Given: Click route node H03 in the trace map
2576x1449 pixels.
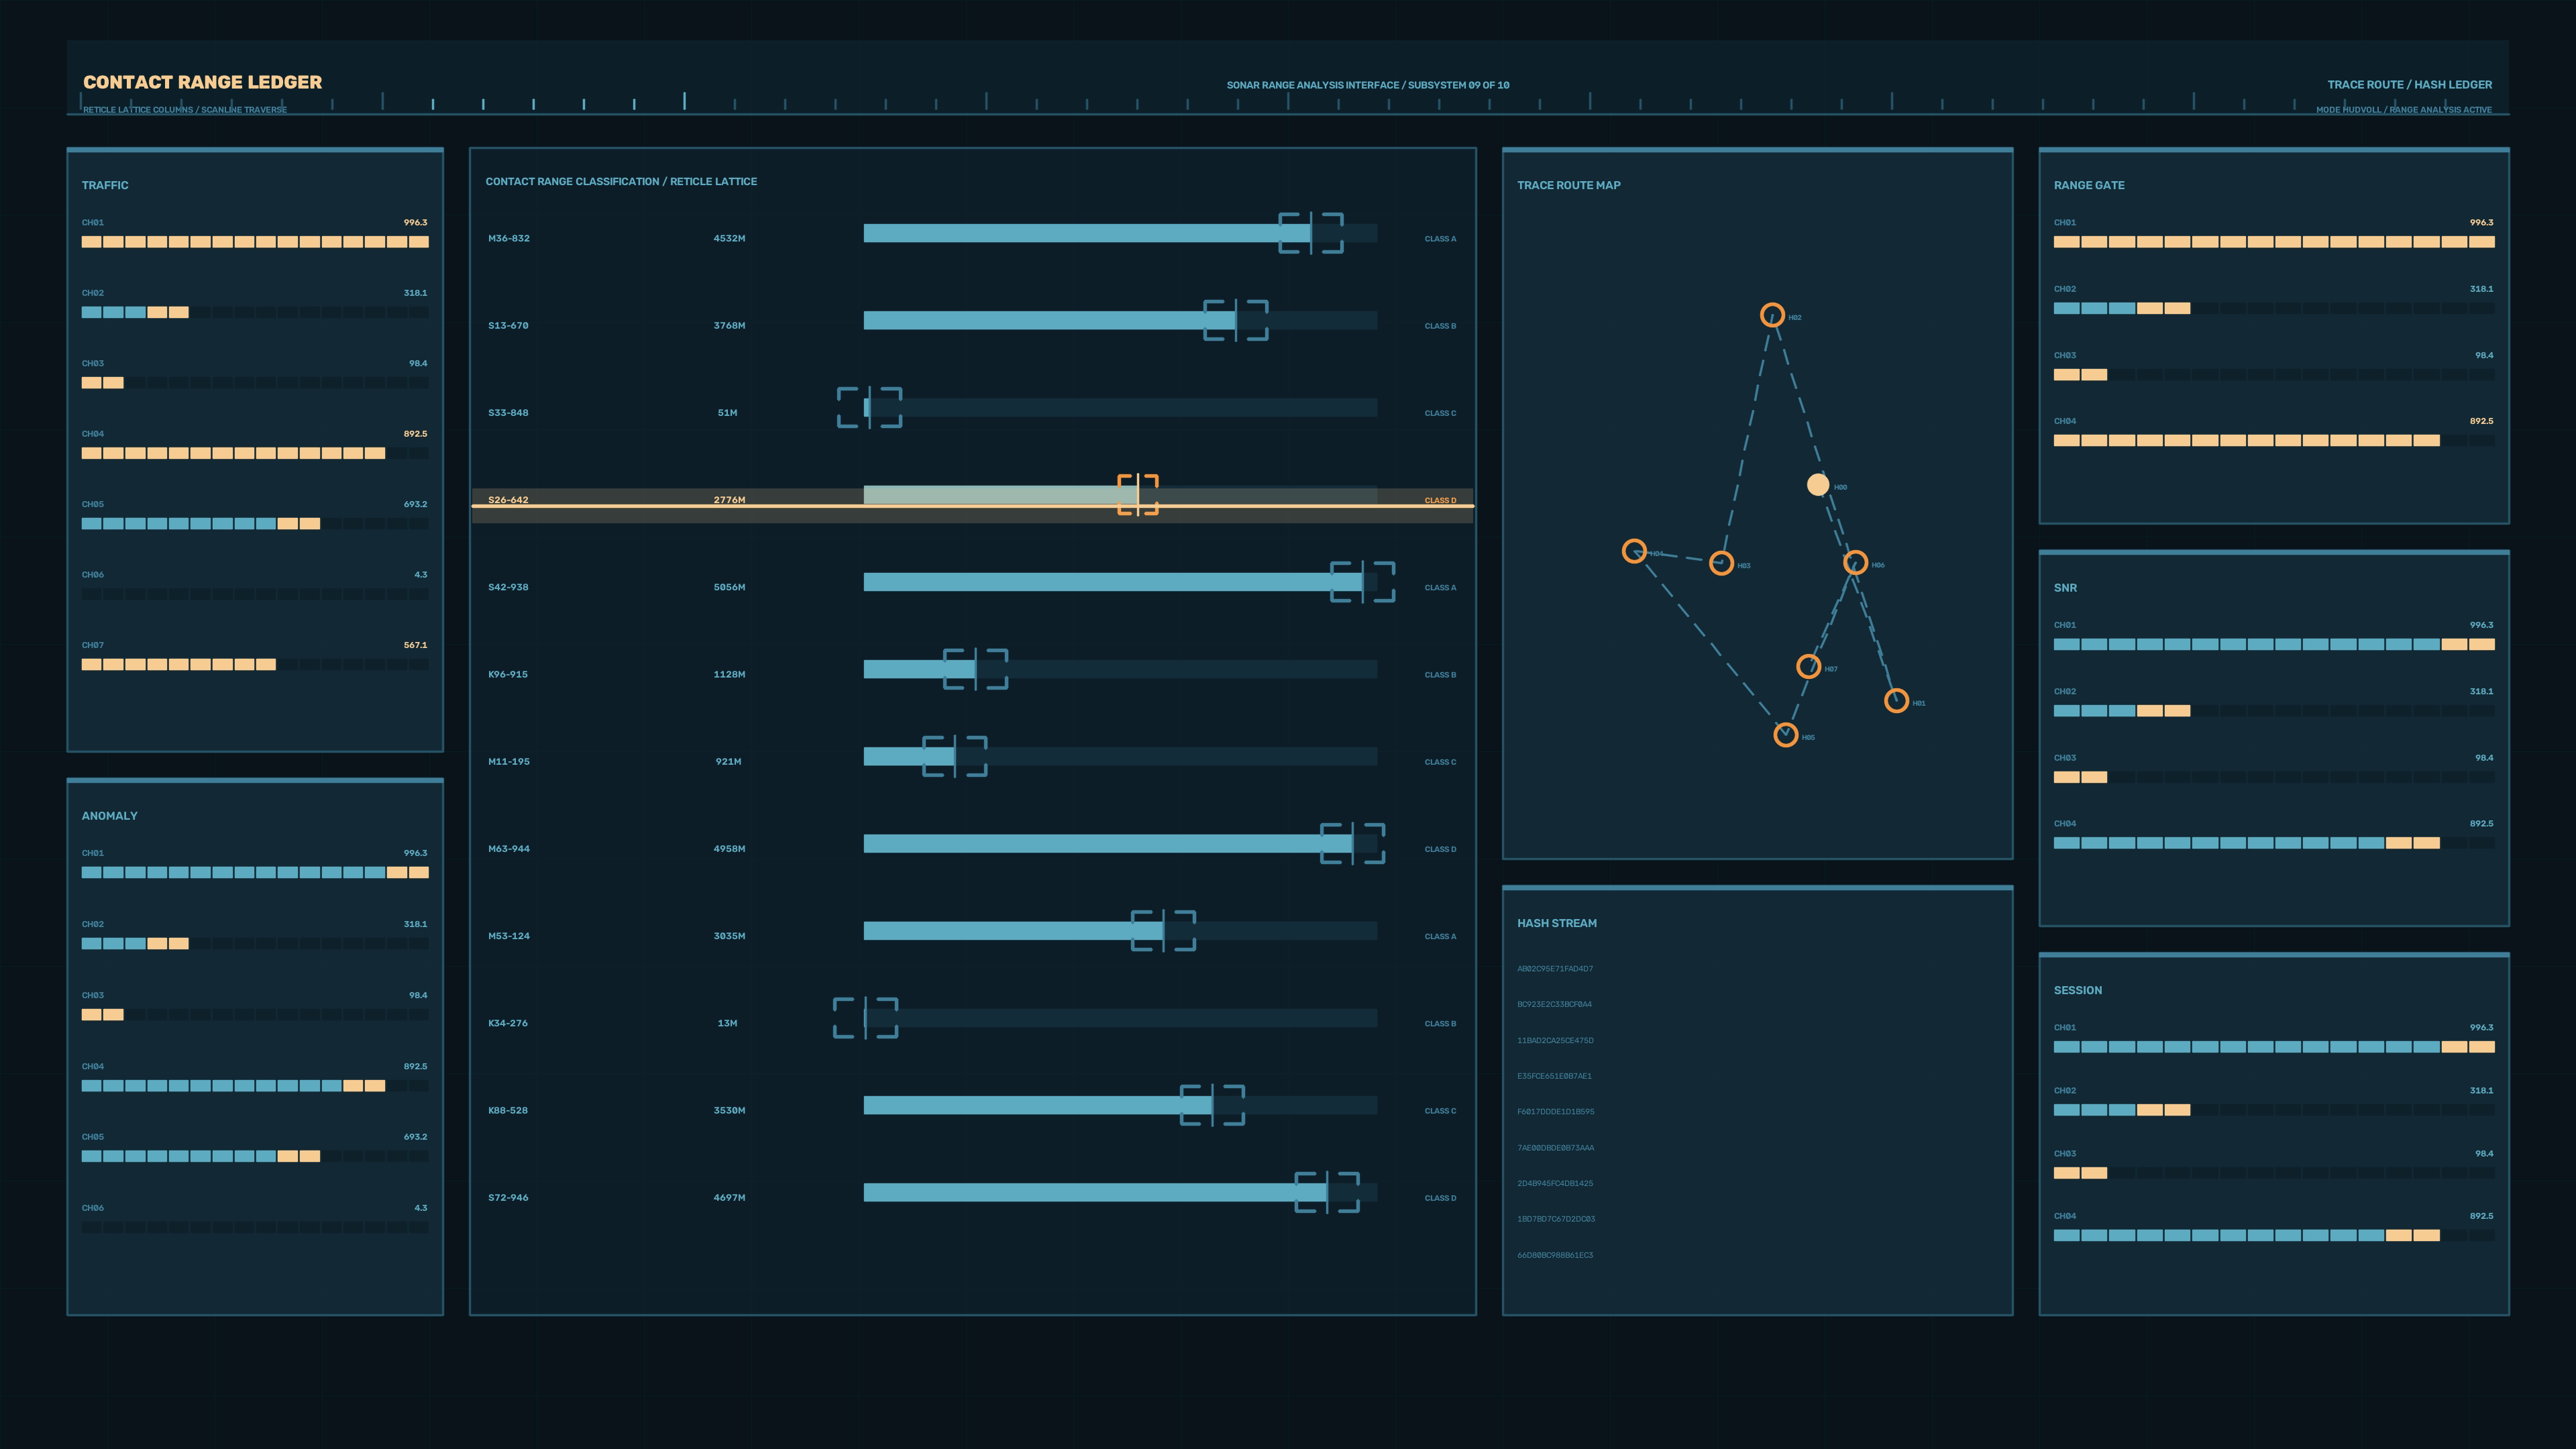Looking at the screenshot, I should 1721,564.
